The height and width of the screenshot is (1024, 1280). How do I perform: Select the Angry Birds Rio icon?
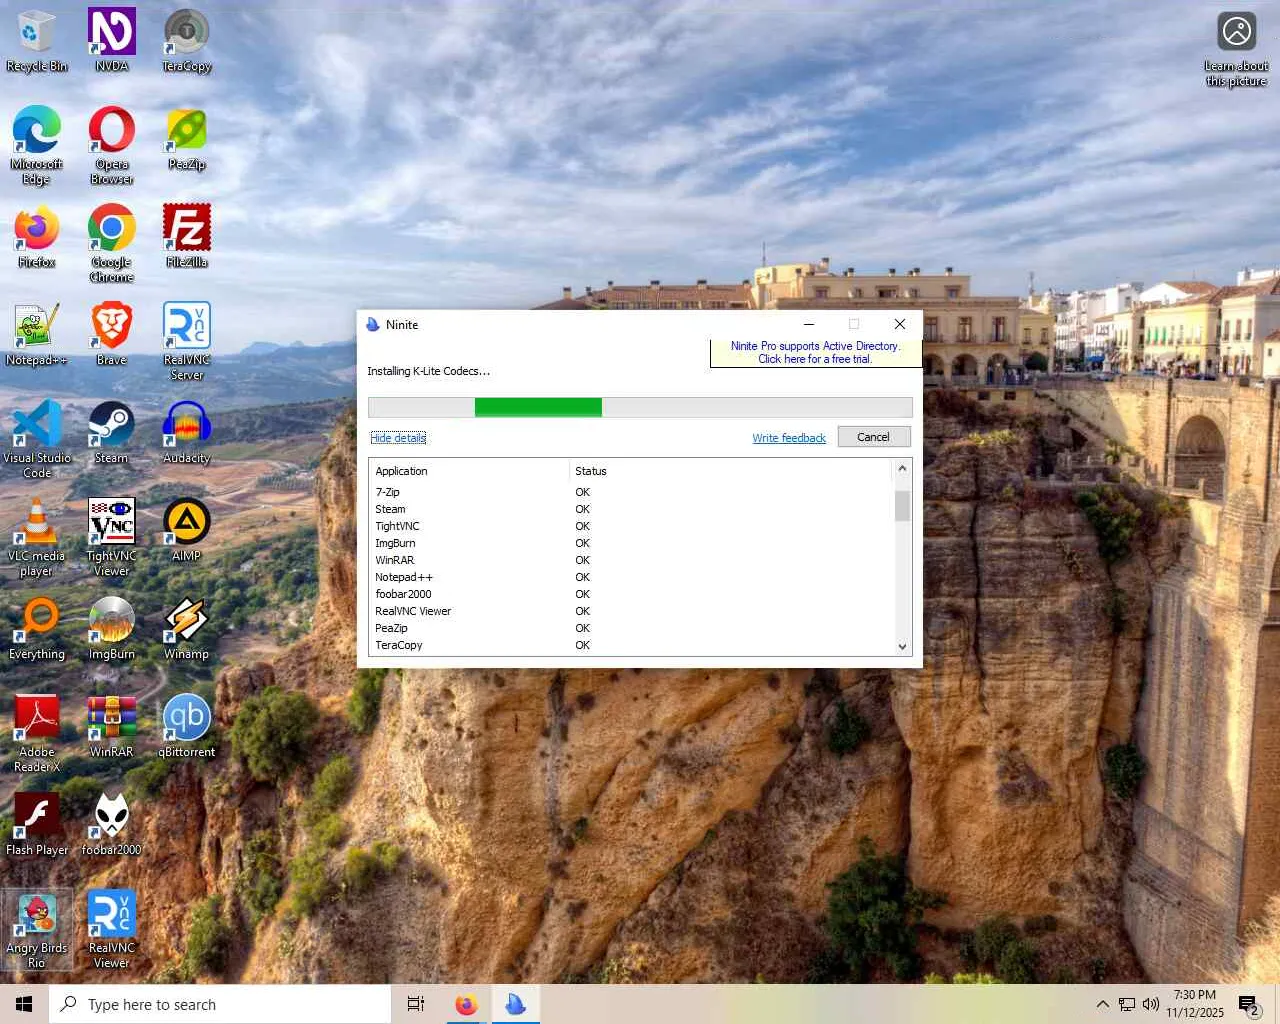pos(37,930)
